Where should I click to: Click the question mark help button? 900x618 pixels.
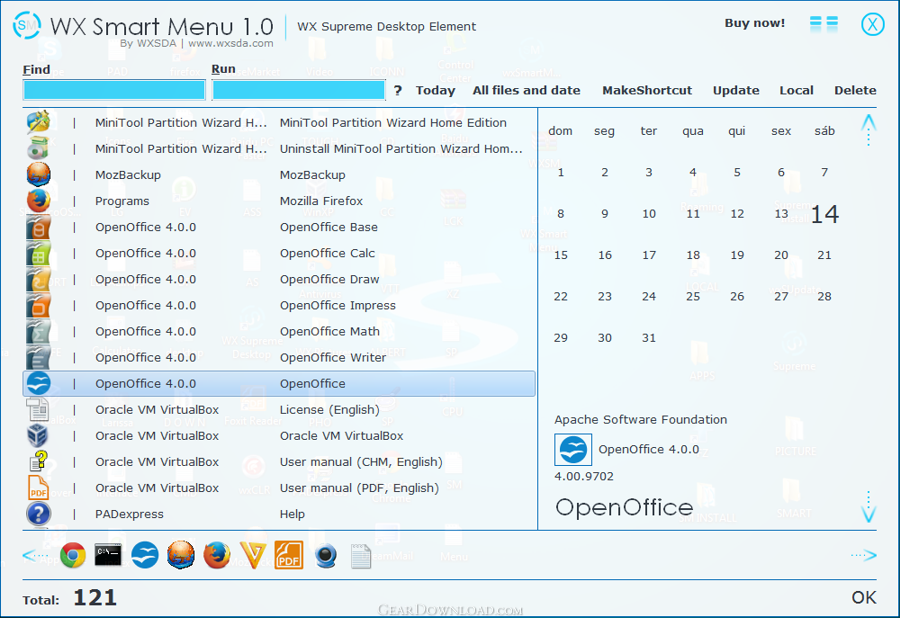tap(398, 90)
